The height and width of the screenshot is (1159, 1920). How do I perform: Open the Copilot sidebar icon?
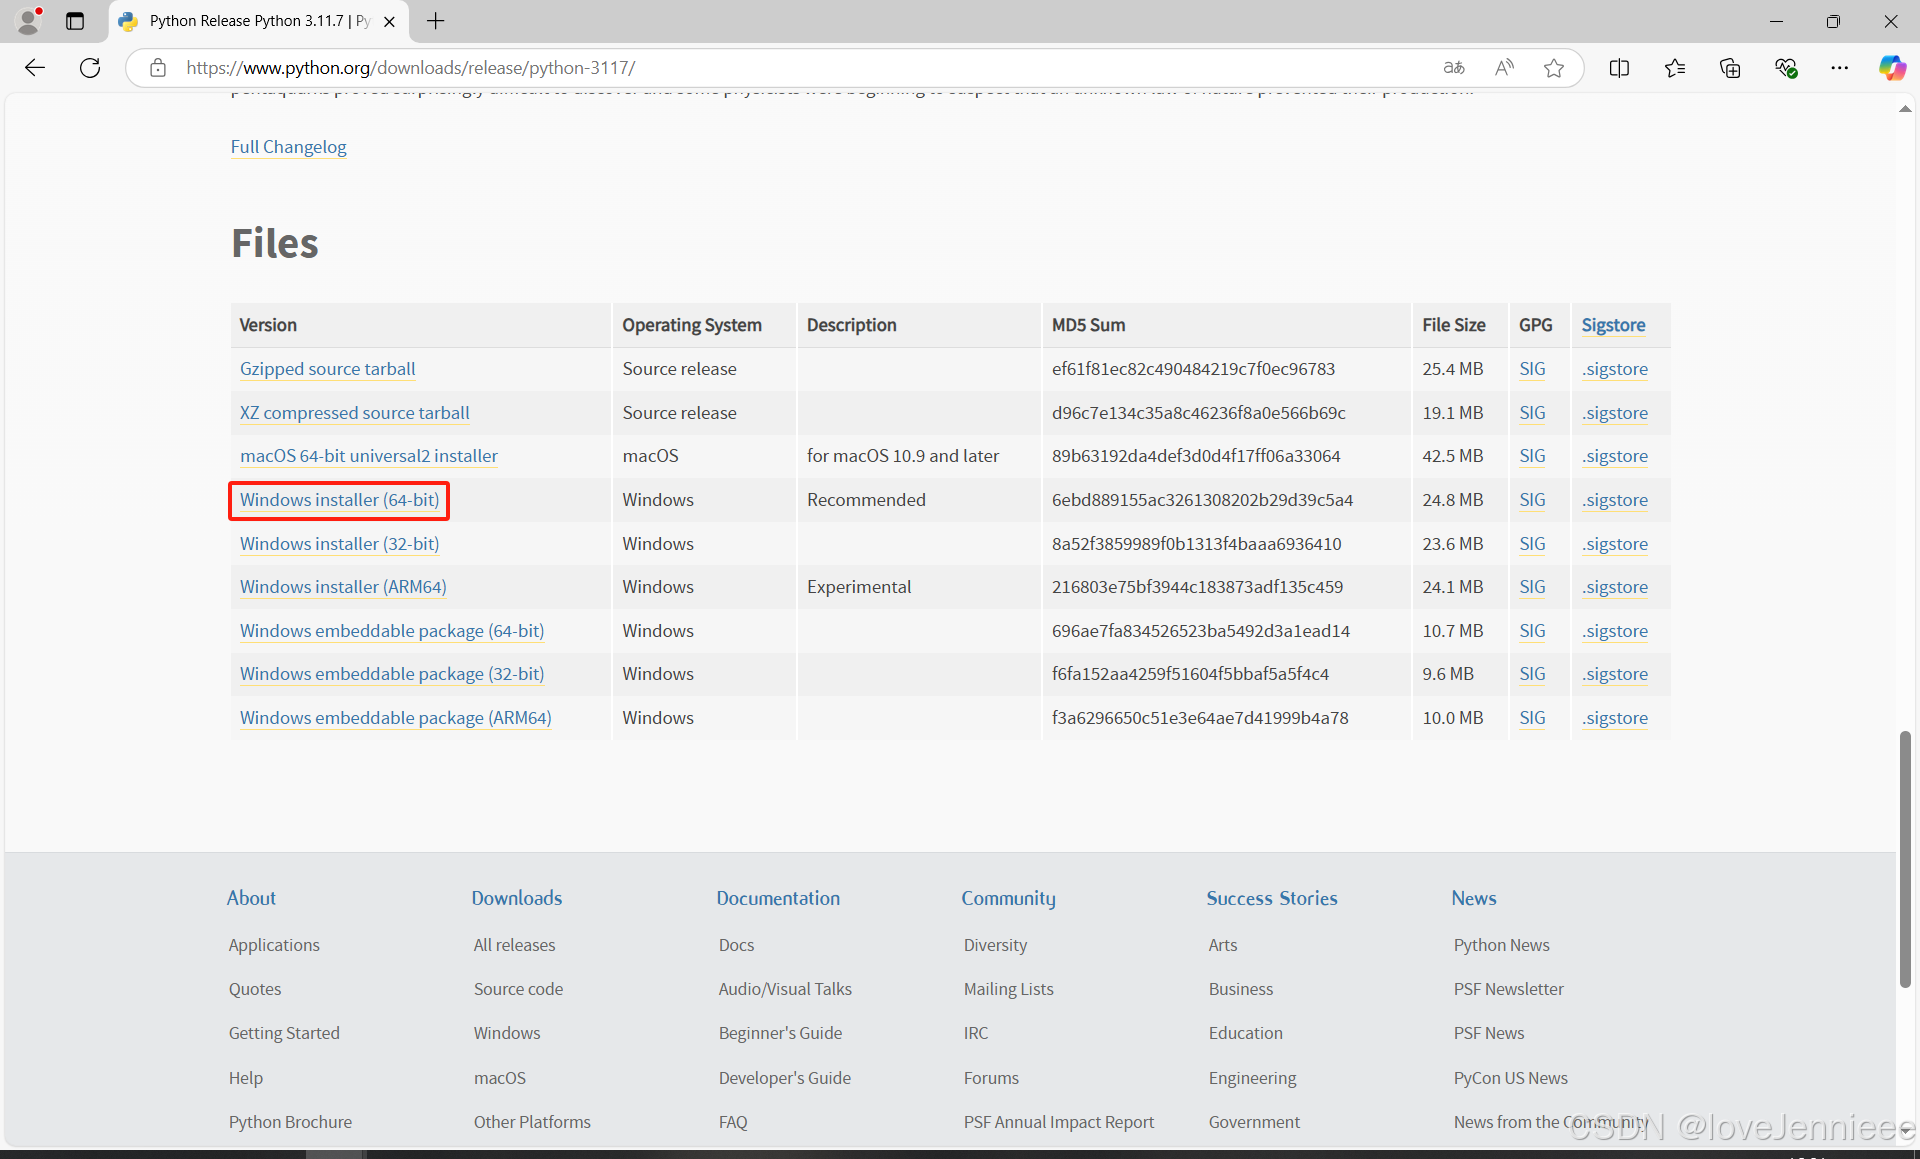(x=1891, y=68)
